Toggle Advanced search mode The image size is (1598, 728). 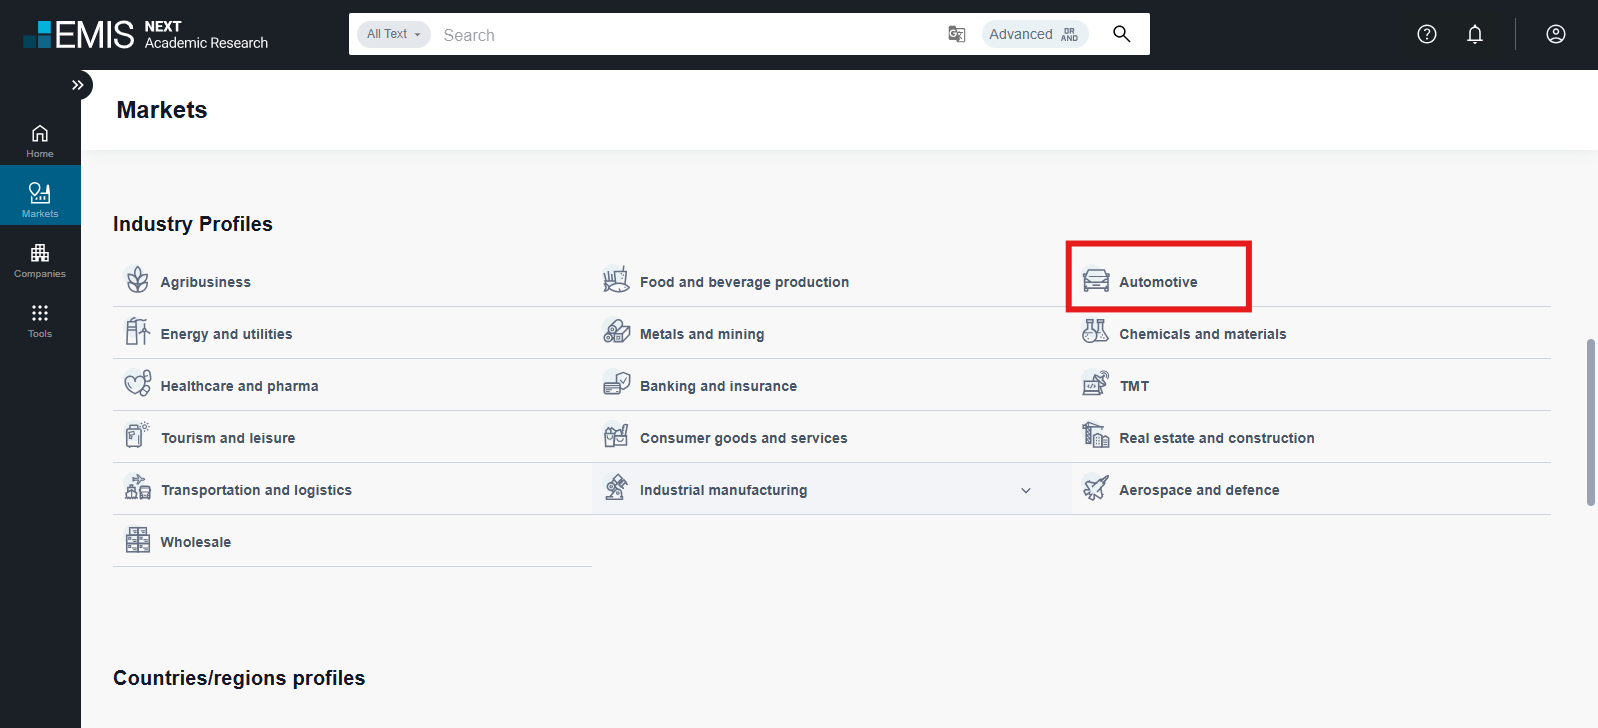click(1033, 34)
